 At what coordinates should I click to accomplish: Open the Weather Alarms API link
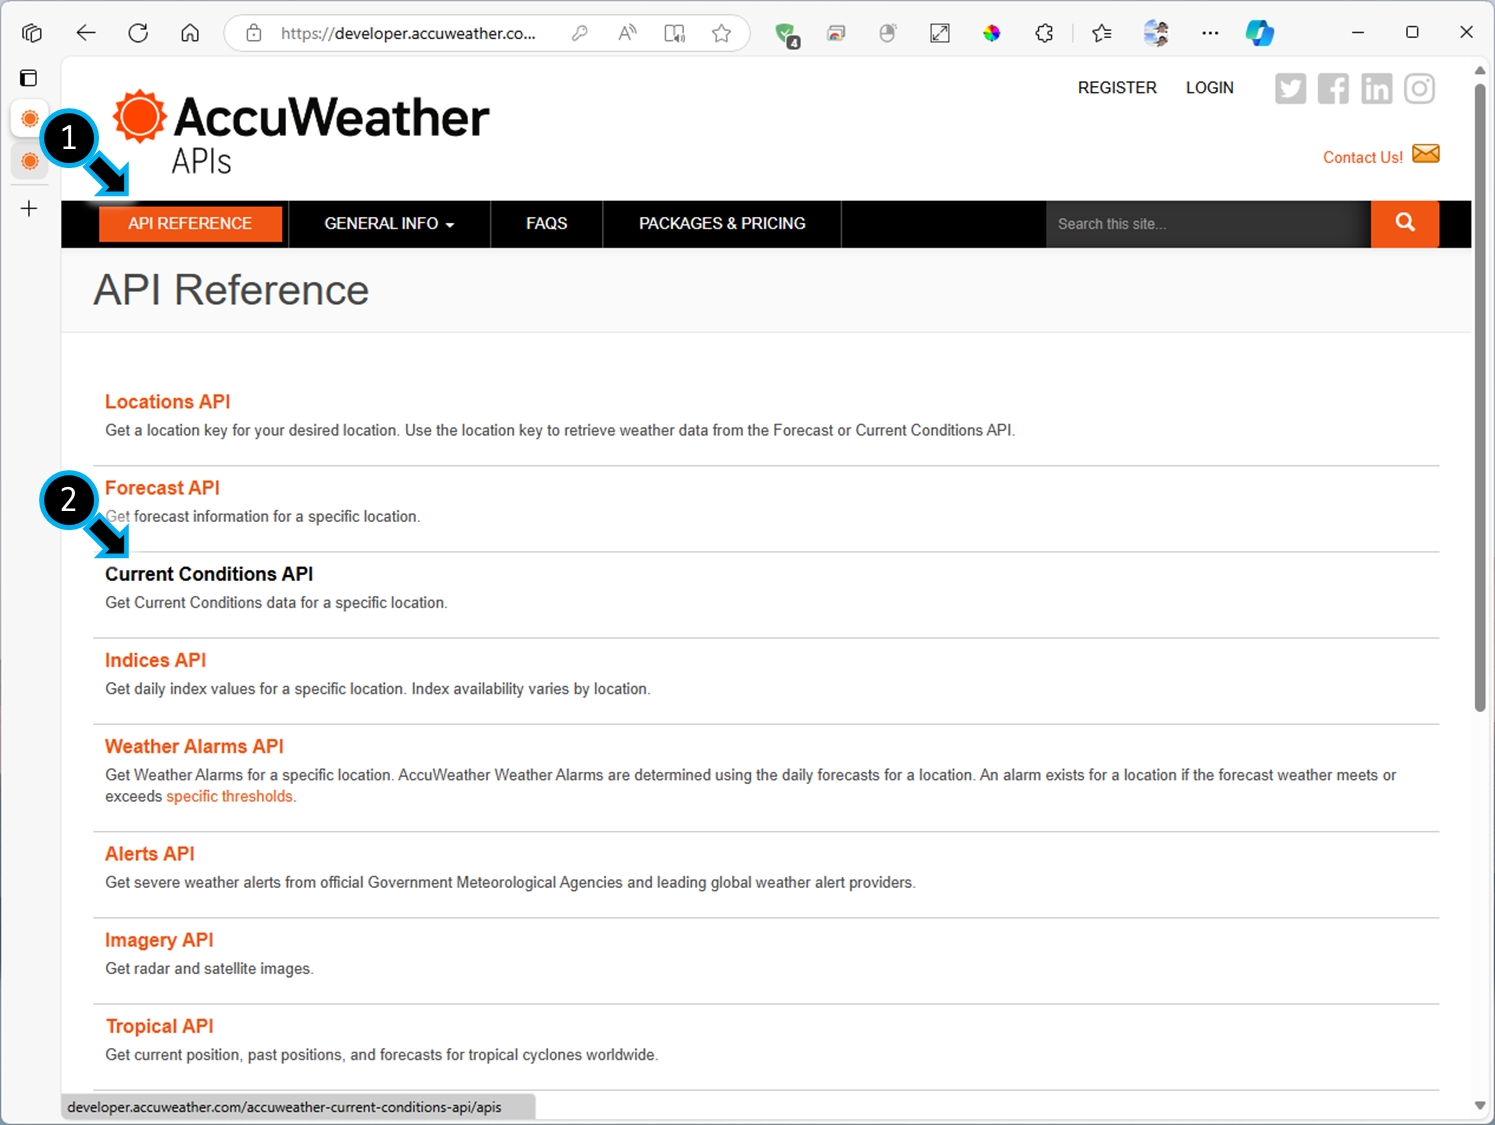pyautogui.click(x=194, y=746)
